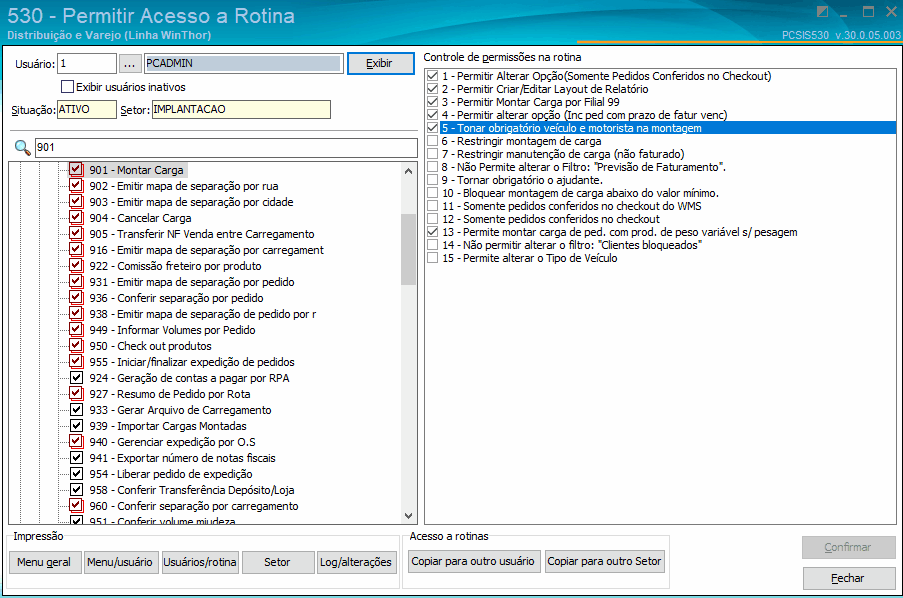Toggle permission 1 - Permitir Alterar Opção checkbox
The height and width of the screenshot is (598, 903).
click(x=432, y=76)
